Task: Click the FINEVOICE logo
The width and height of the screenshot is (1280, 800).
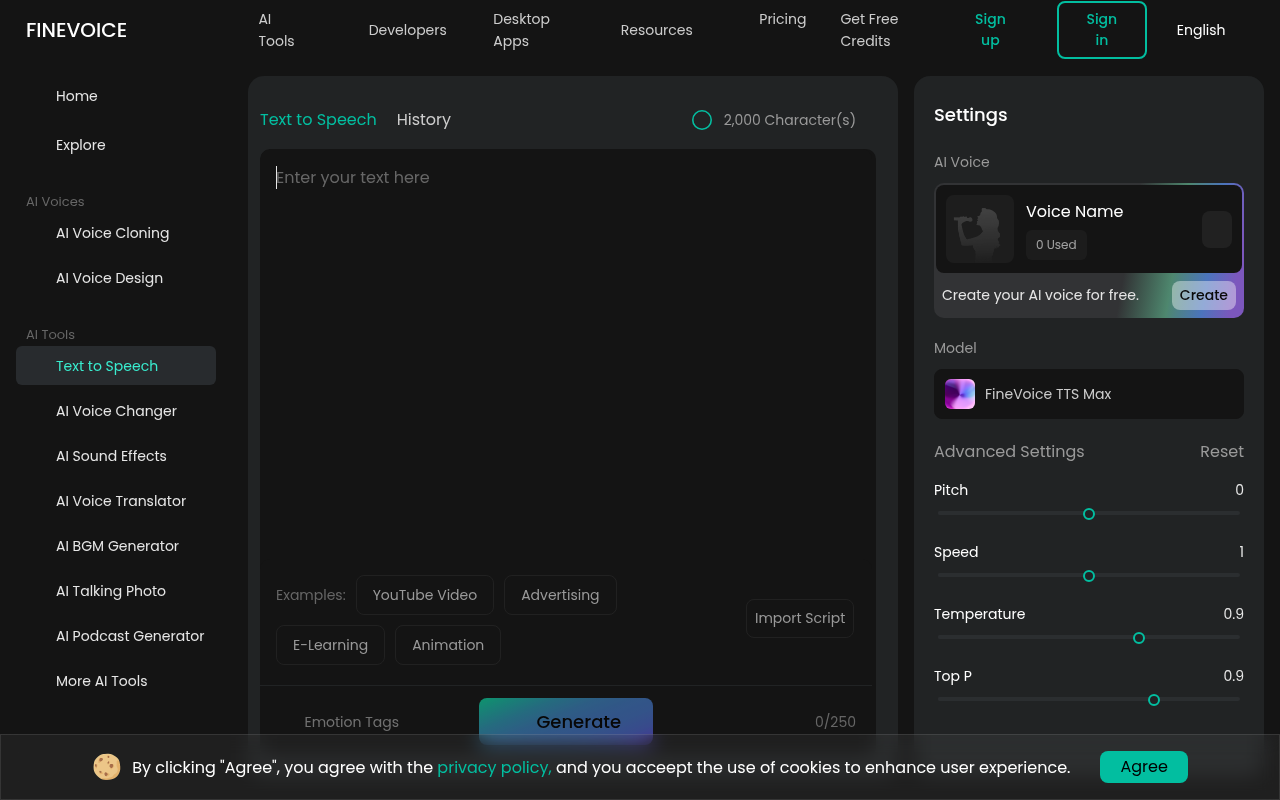Action: tap(76, 30)
